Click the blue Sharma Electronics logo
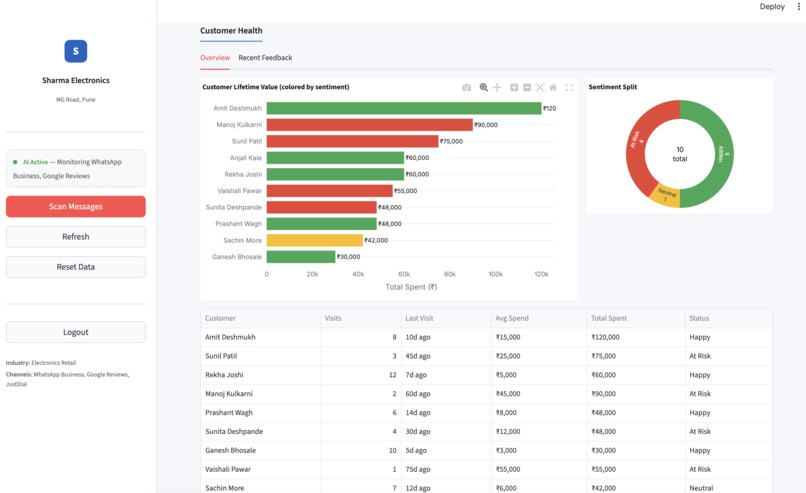Screen dimensions: 806x493 76,51
